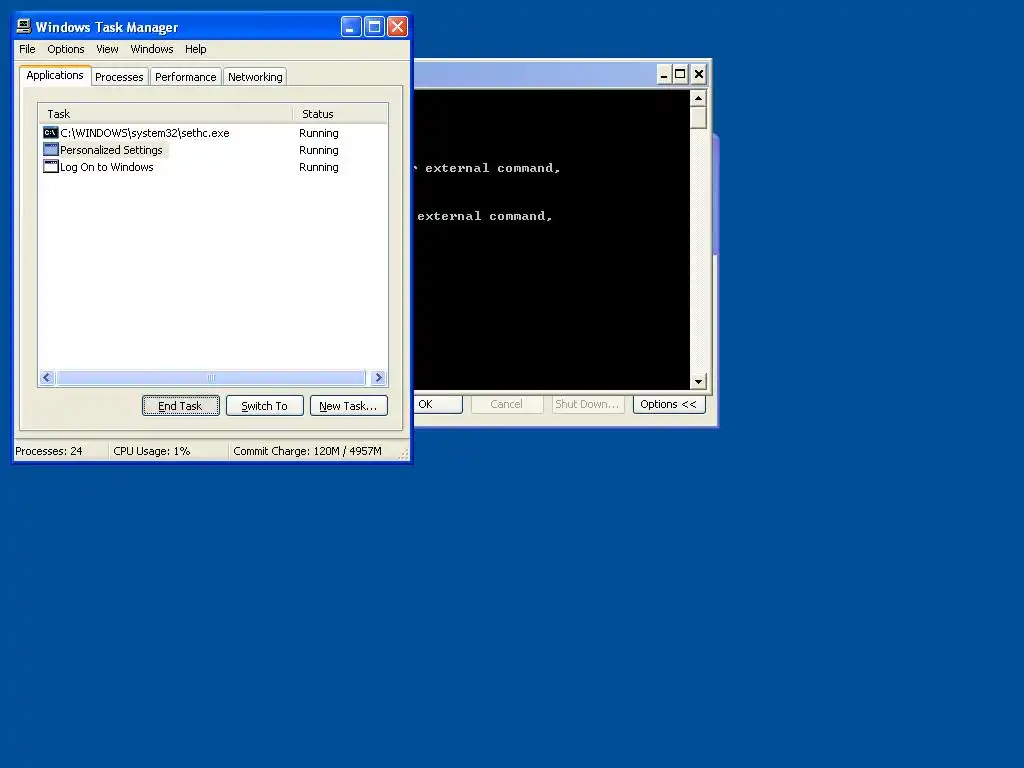Minimize the Windows Task Manager window
This screenshot has width=1024, height=768.
point(351,26)
